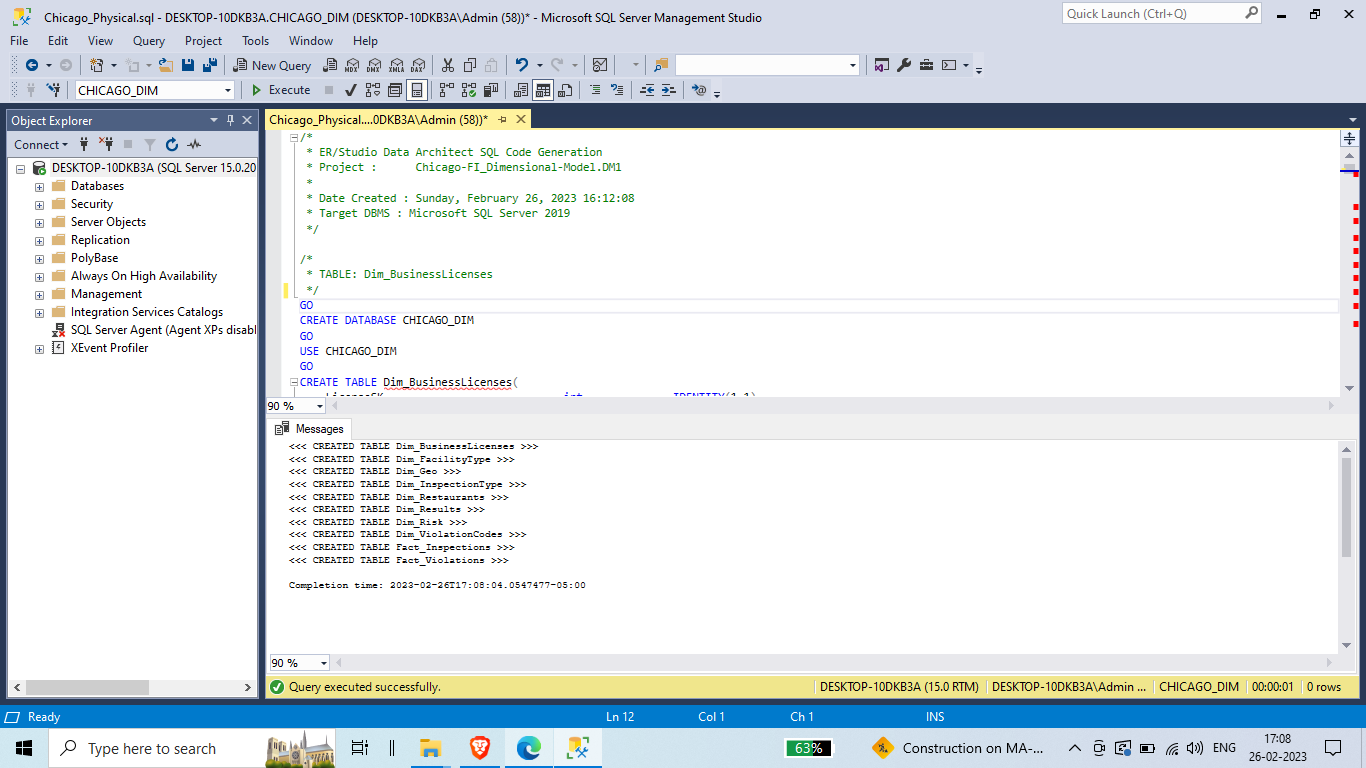The height and width of the screenshot is (768, 1366).
Task: Toggle Results to Text mode
Action: coord(520,90)
